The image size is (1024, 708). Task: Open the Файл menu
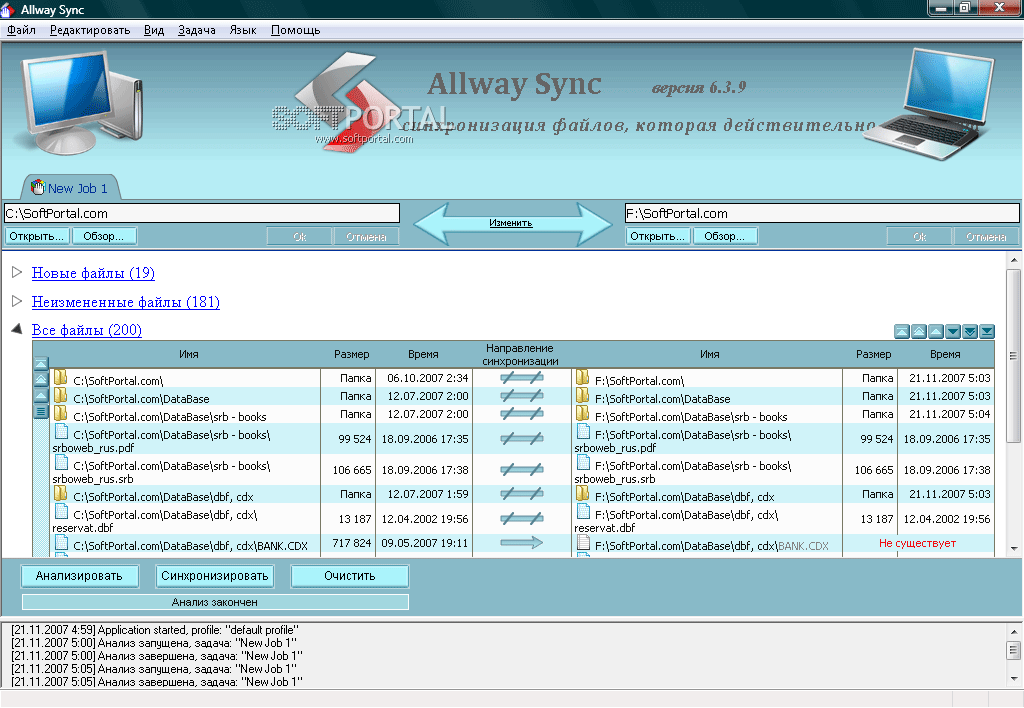tap(22, 30)
